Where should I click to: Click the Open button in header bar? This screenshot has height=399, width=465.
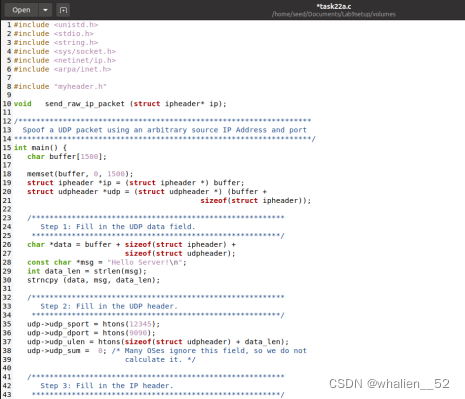tap(21, 10)
